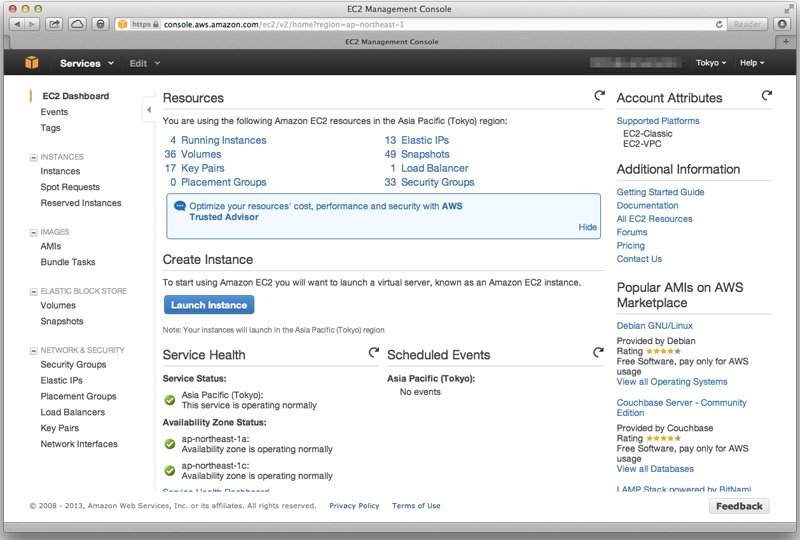Image resolution: width=800 pixels, height=540 pixels.
Task: Open the blurred account name menu
Action: click(635, 63)
